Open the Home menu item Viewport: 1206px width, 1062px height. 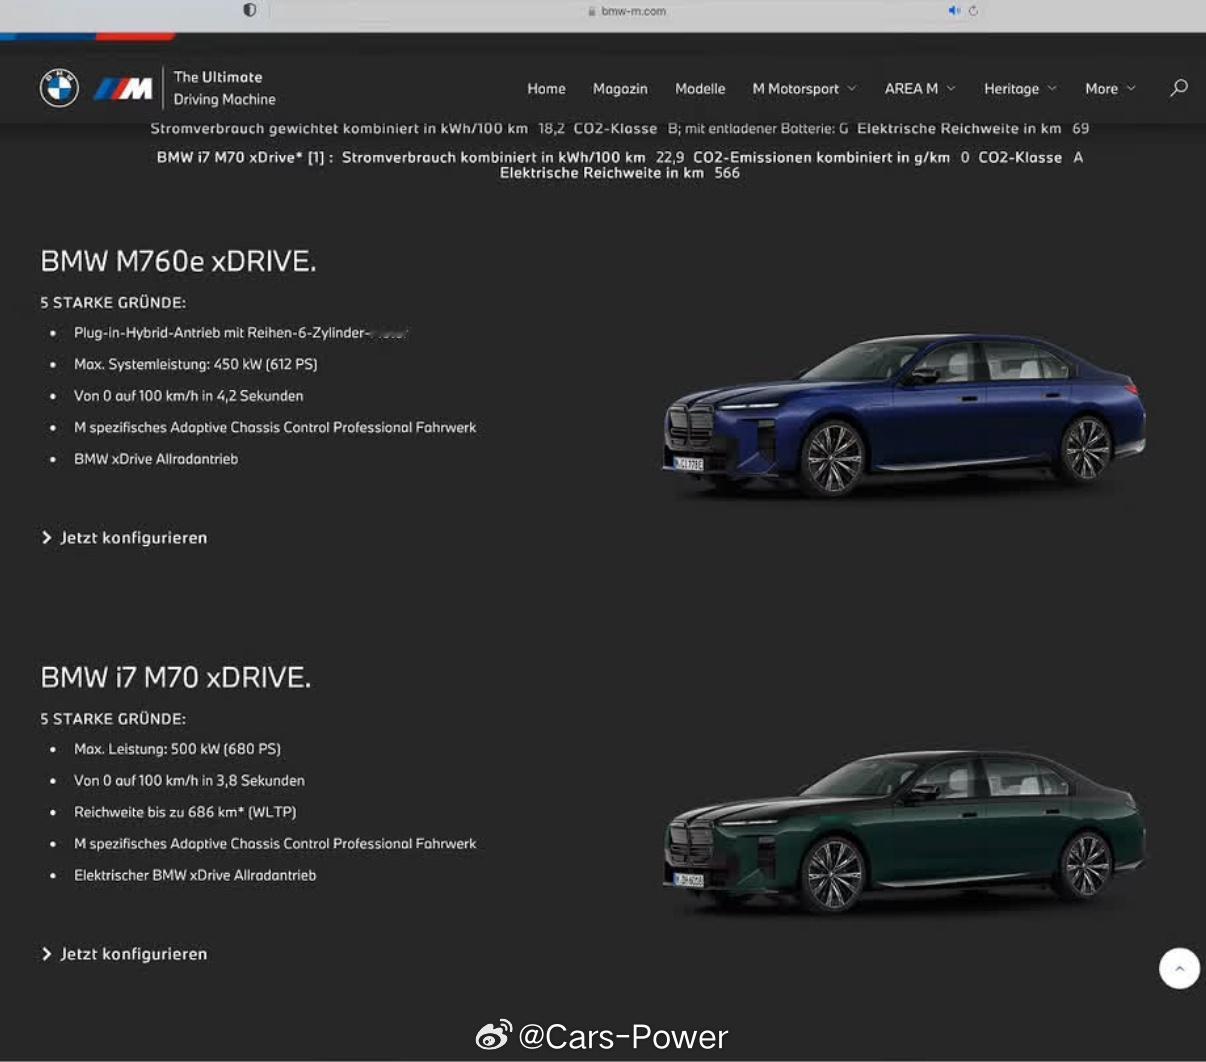tap(546, 89)
